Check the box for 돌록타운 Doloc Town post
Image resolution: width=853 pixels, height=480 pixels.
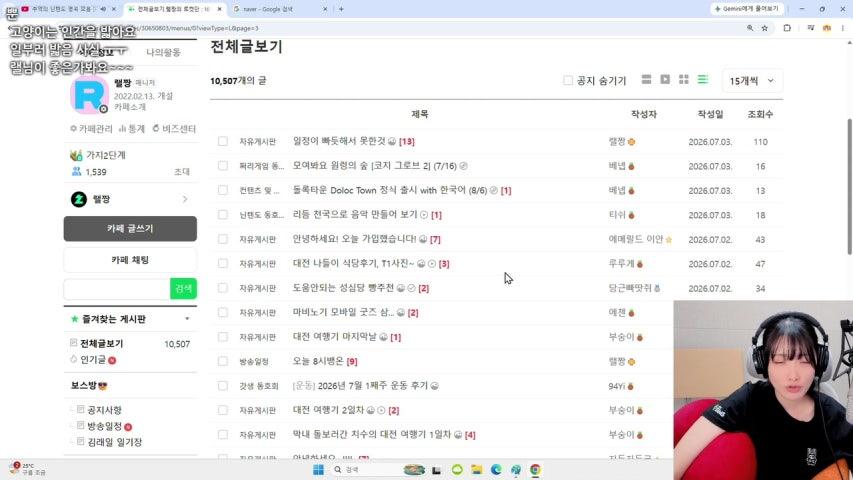[x=222, y=190]
